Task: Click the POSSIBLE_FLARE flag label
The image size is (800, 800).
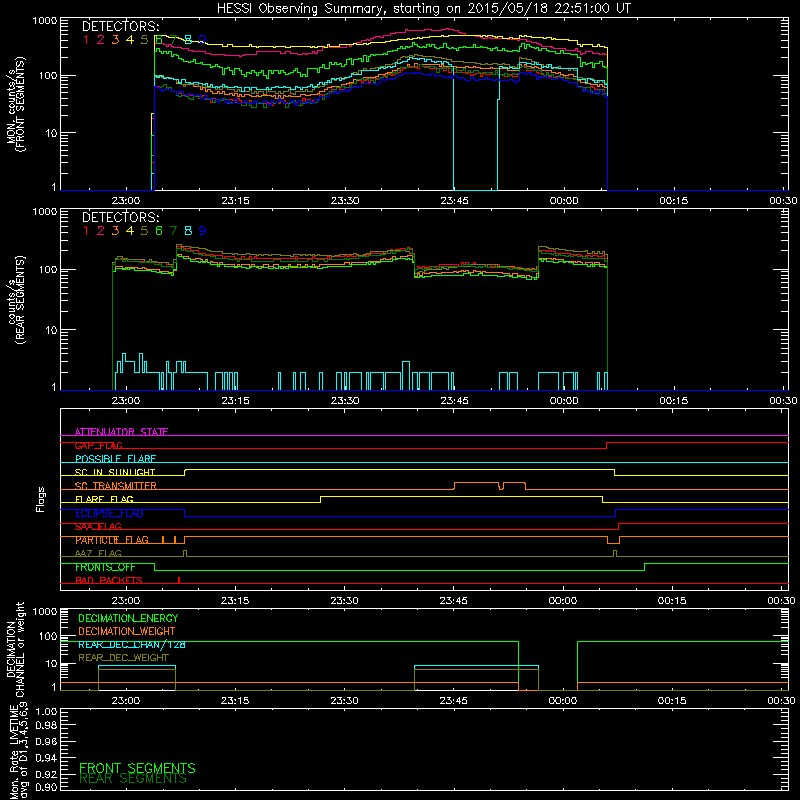Action: point(115,459)
